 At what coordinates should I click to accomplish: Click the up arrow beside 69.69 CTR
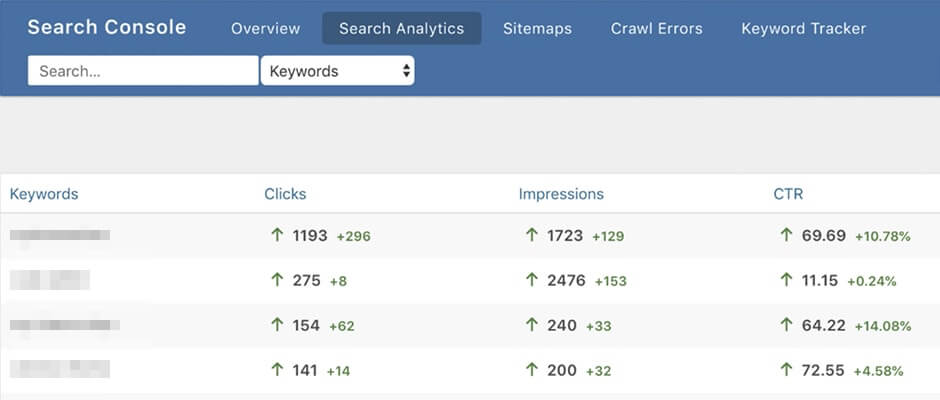[786, 236]
